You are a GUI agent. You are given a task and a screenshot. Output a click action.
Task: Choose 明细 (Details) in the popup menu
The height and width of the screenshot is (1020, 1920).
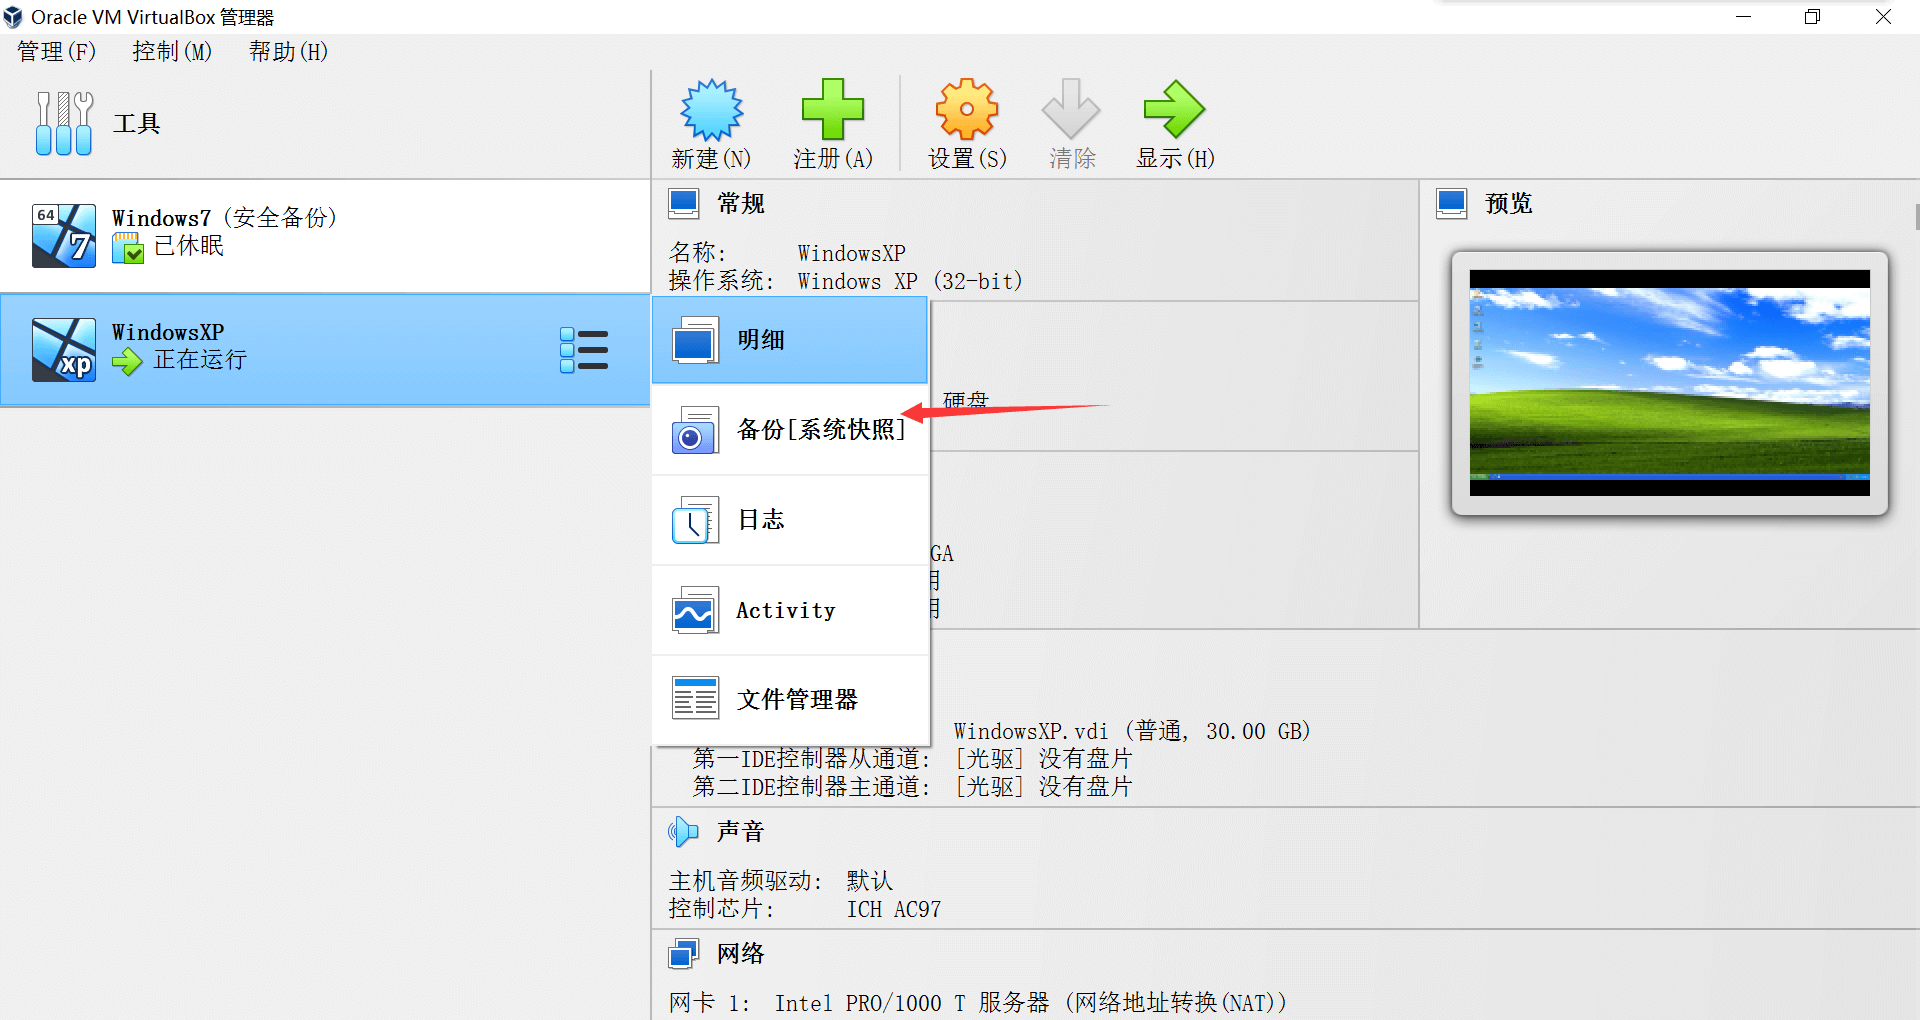click(790, 340)
